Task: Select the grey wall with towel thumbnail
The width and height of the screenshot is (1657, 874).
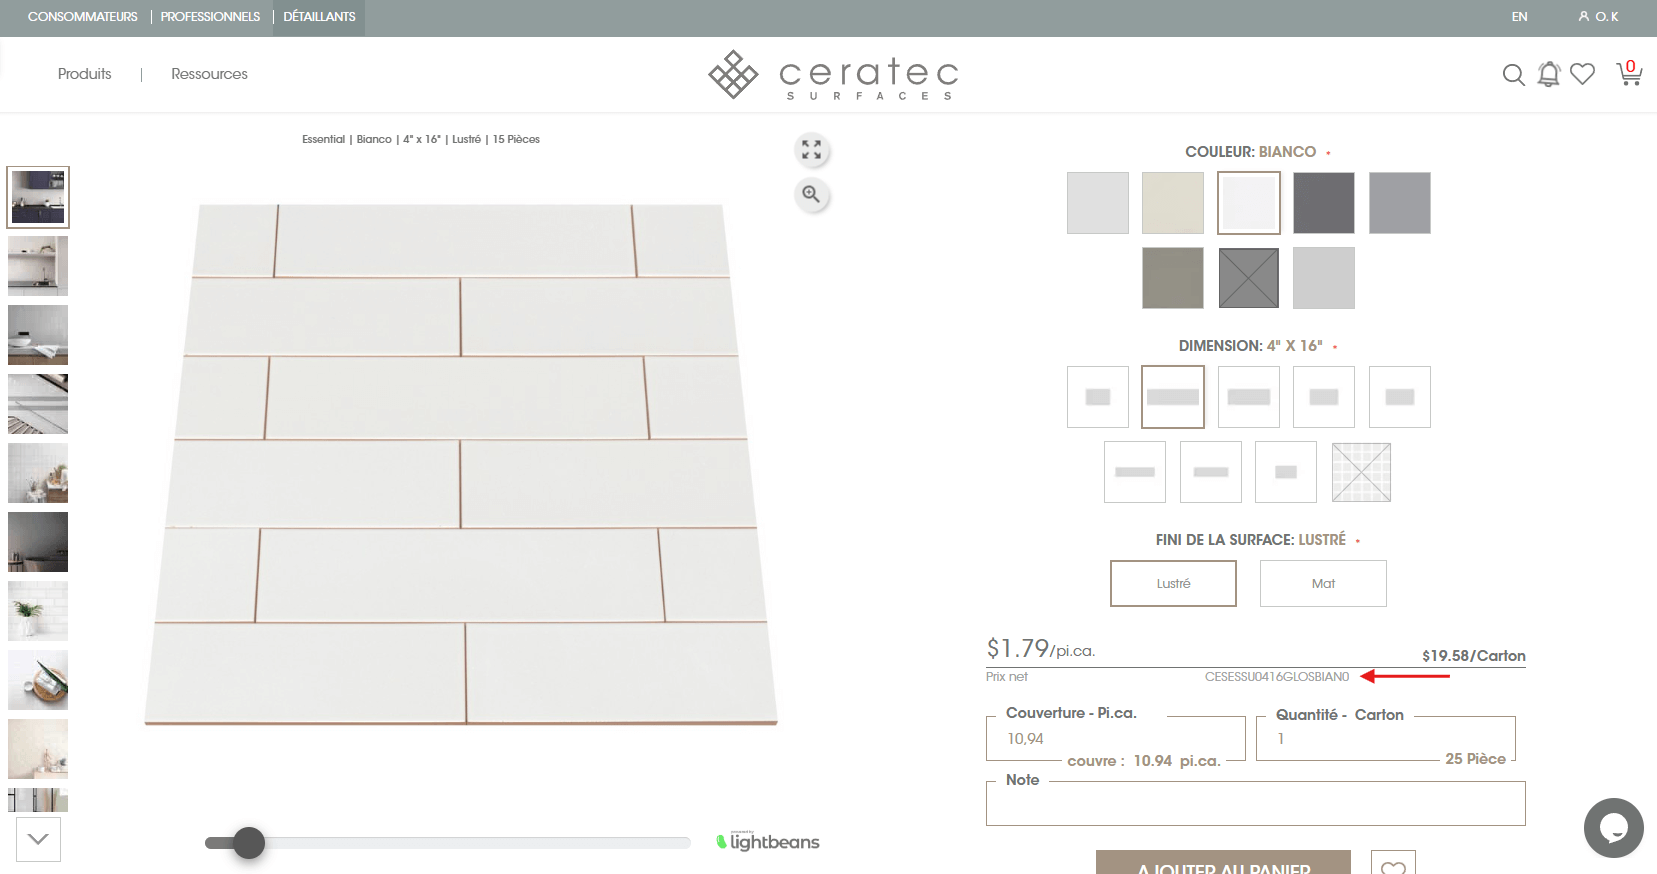Action: click(38, 335)
